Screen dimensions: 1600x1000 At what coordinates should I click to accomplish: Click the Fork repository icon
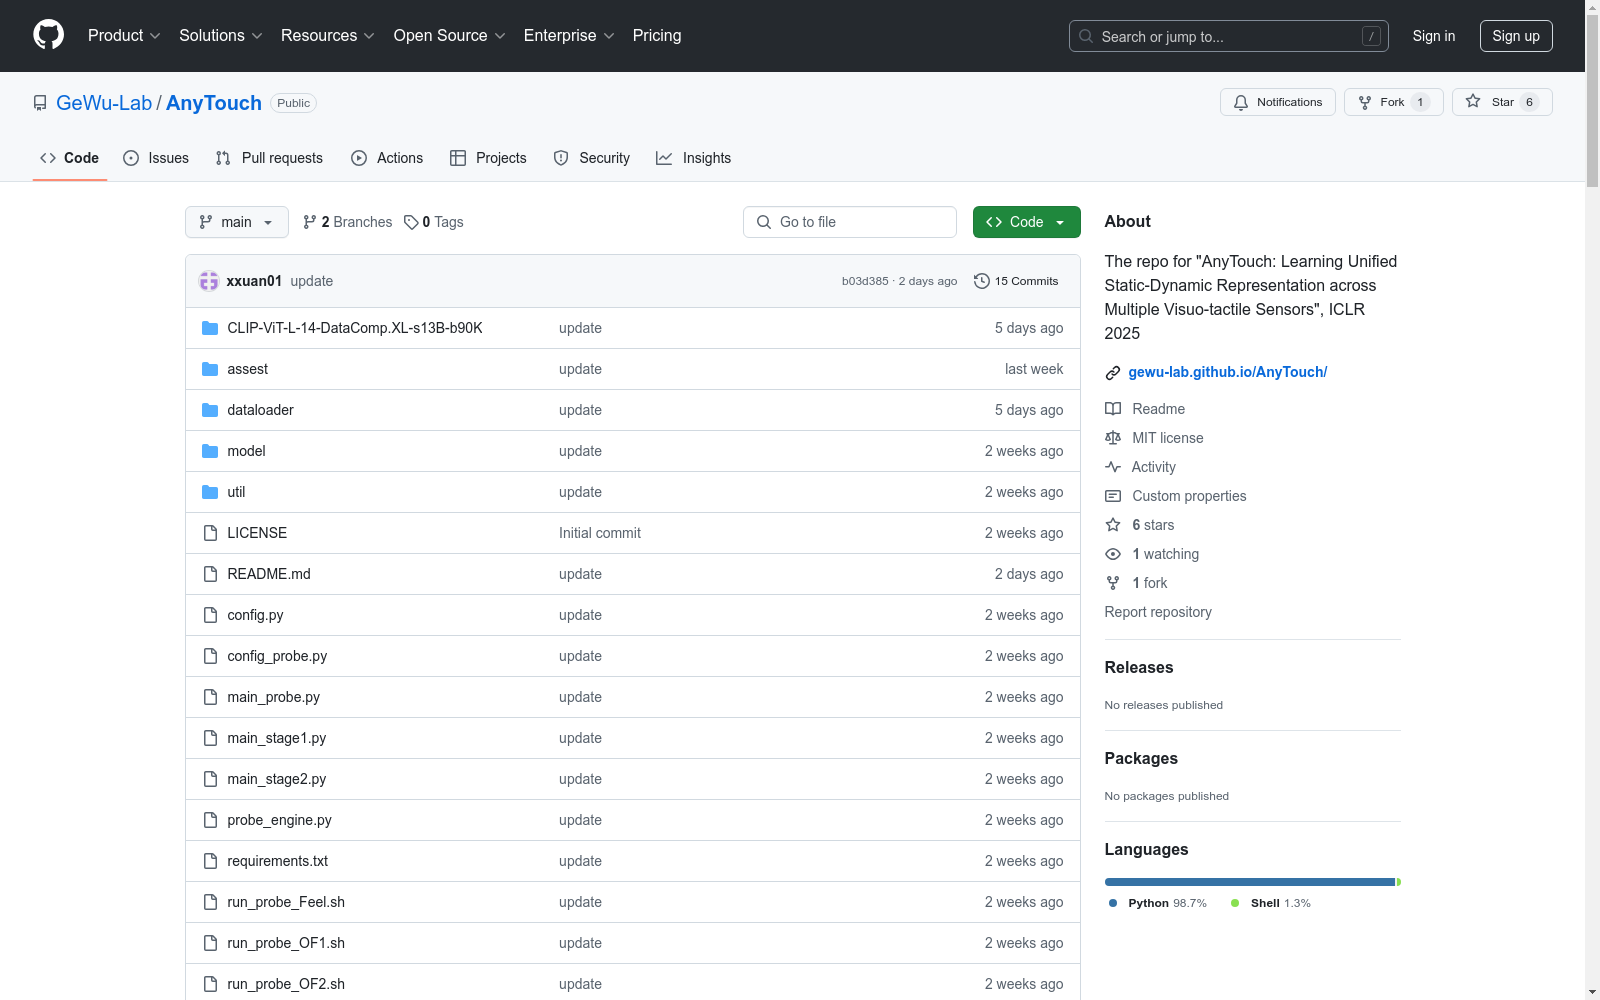(1365, 102)
